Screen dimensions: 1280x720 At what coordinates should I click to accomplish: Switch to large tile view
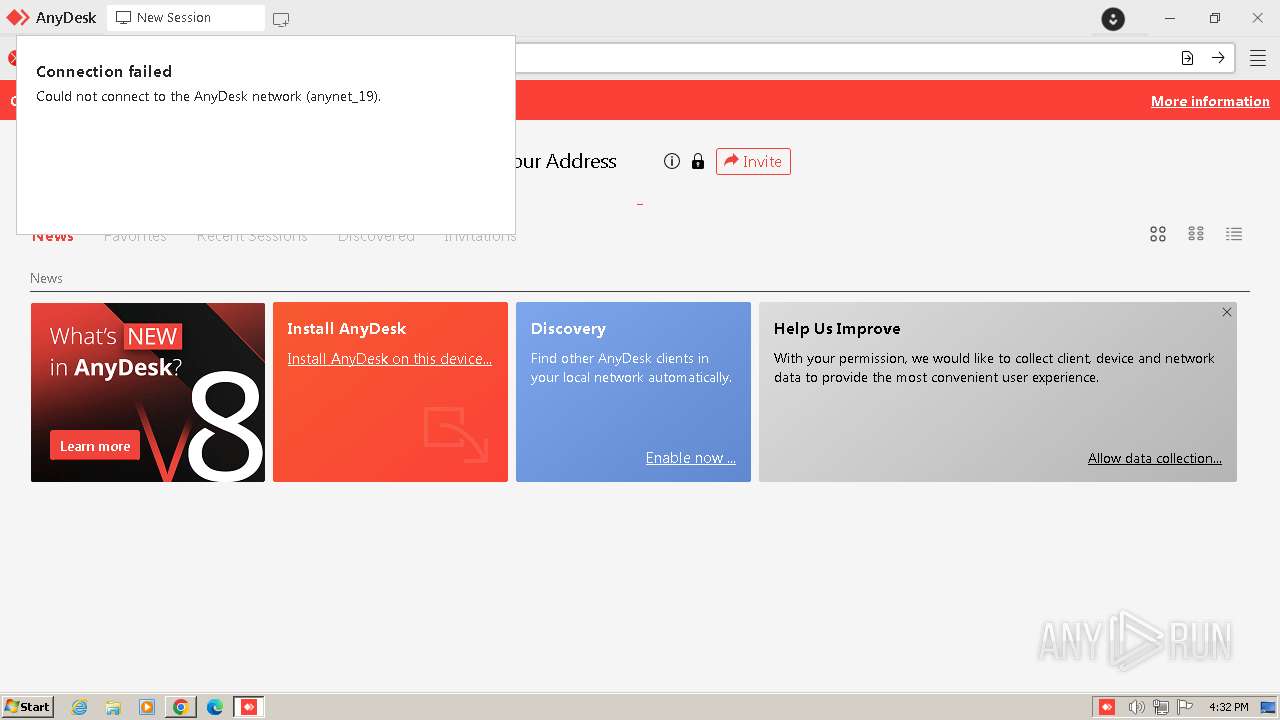coord(1158,234)
